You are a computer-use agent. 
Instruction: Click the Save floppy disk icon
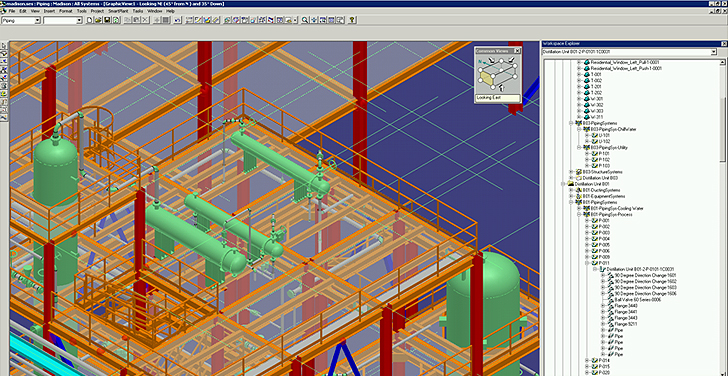pos(107,20)
